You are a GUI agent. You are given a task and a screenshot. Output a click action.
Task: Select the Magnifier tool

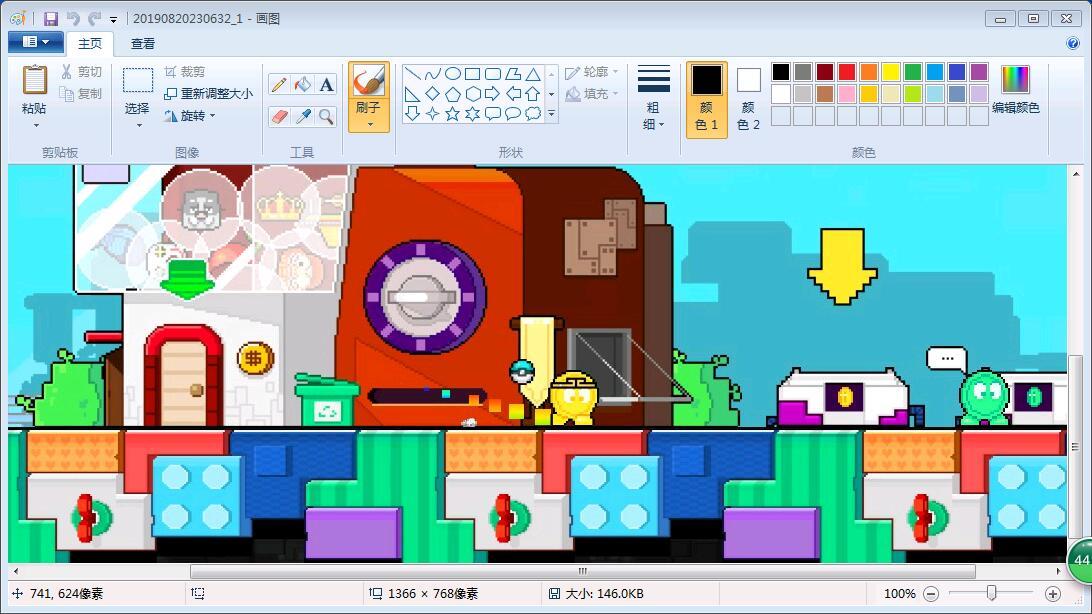[326, 116]
